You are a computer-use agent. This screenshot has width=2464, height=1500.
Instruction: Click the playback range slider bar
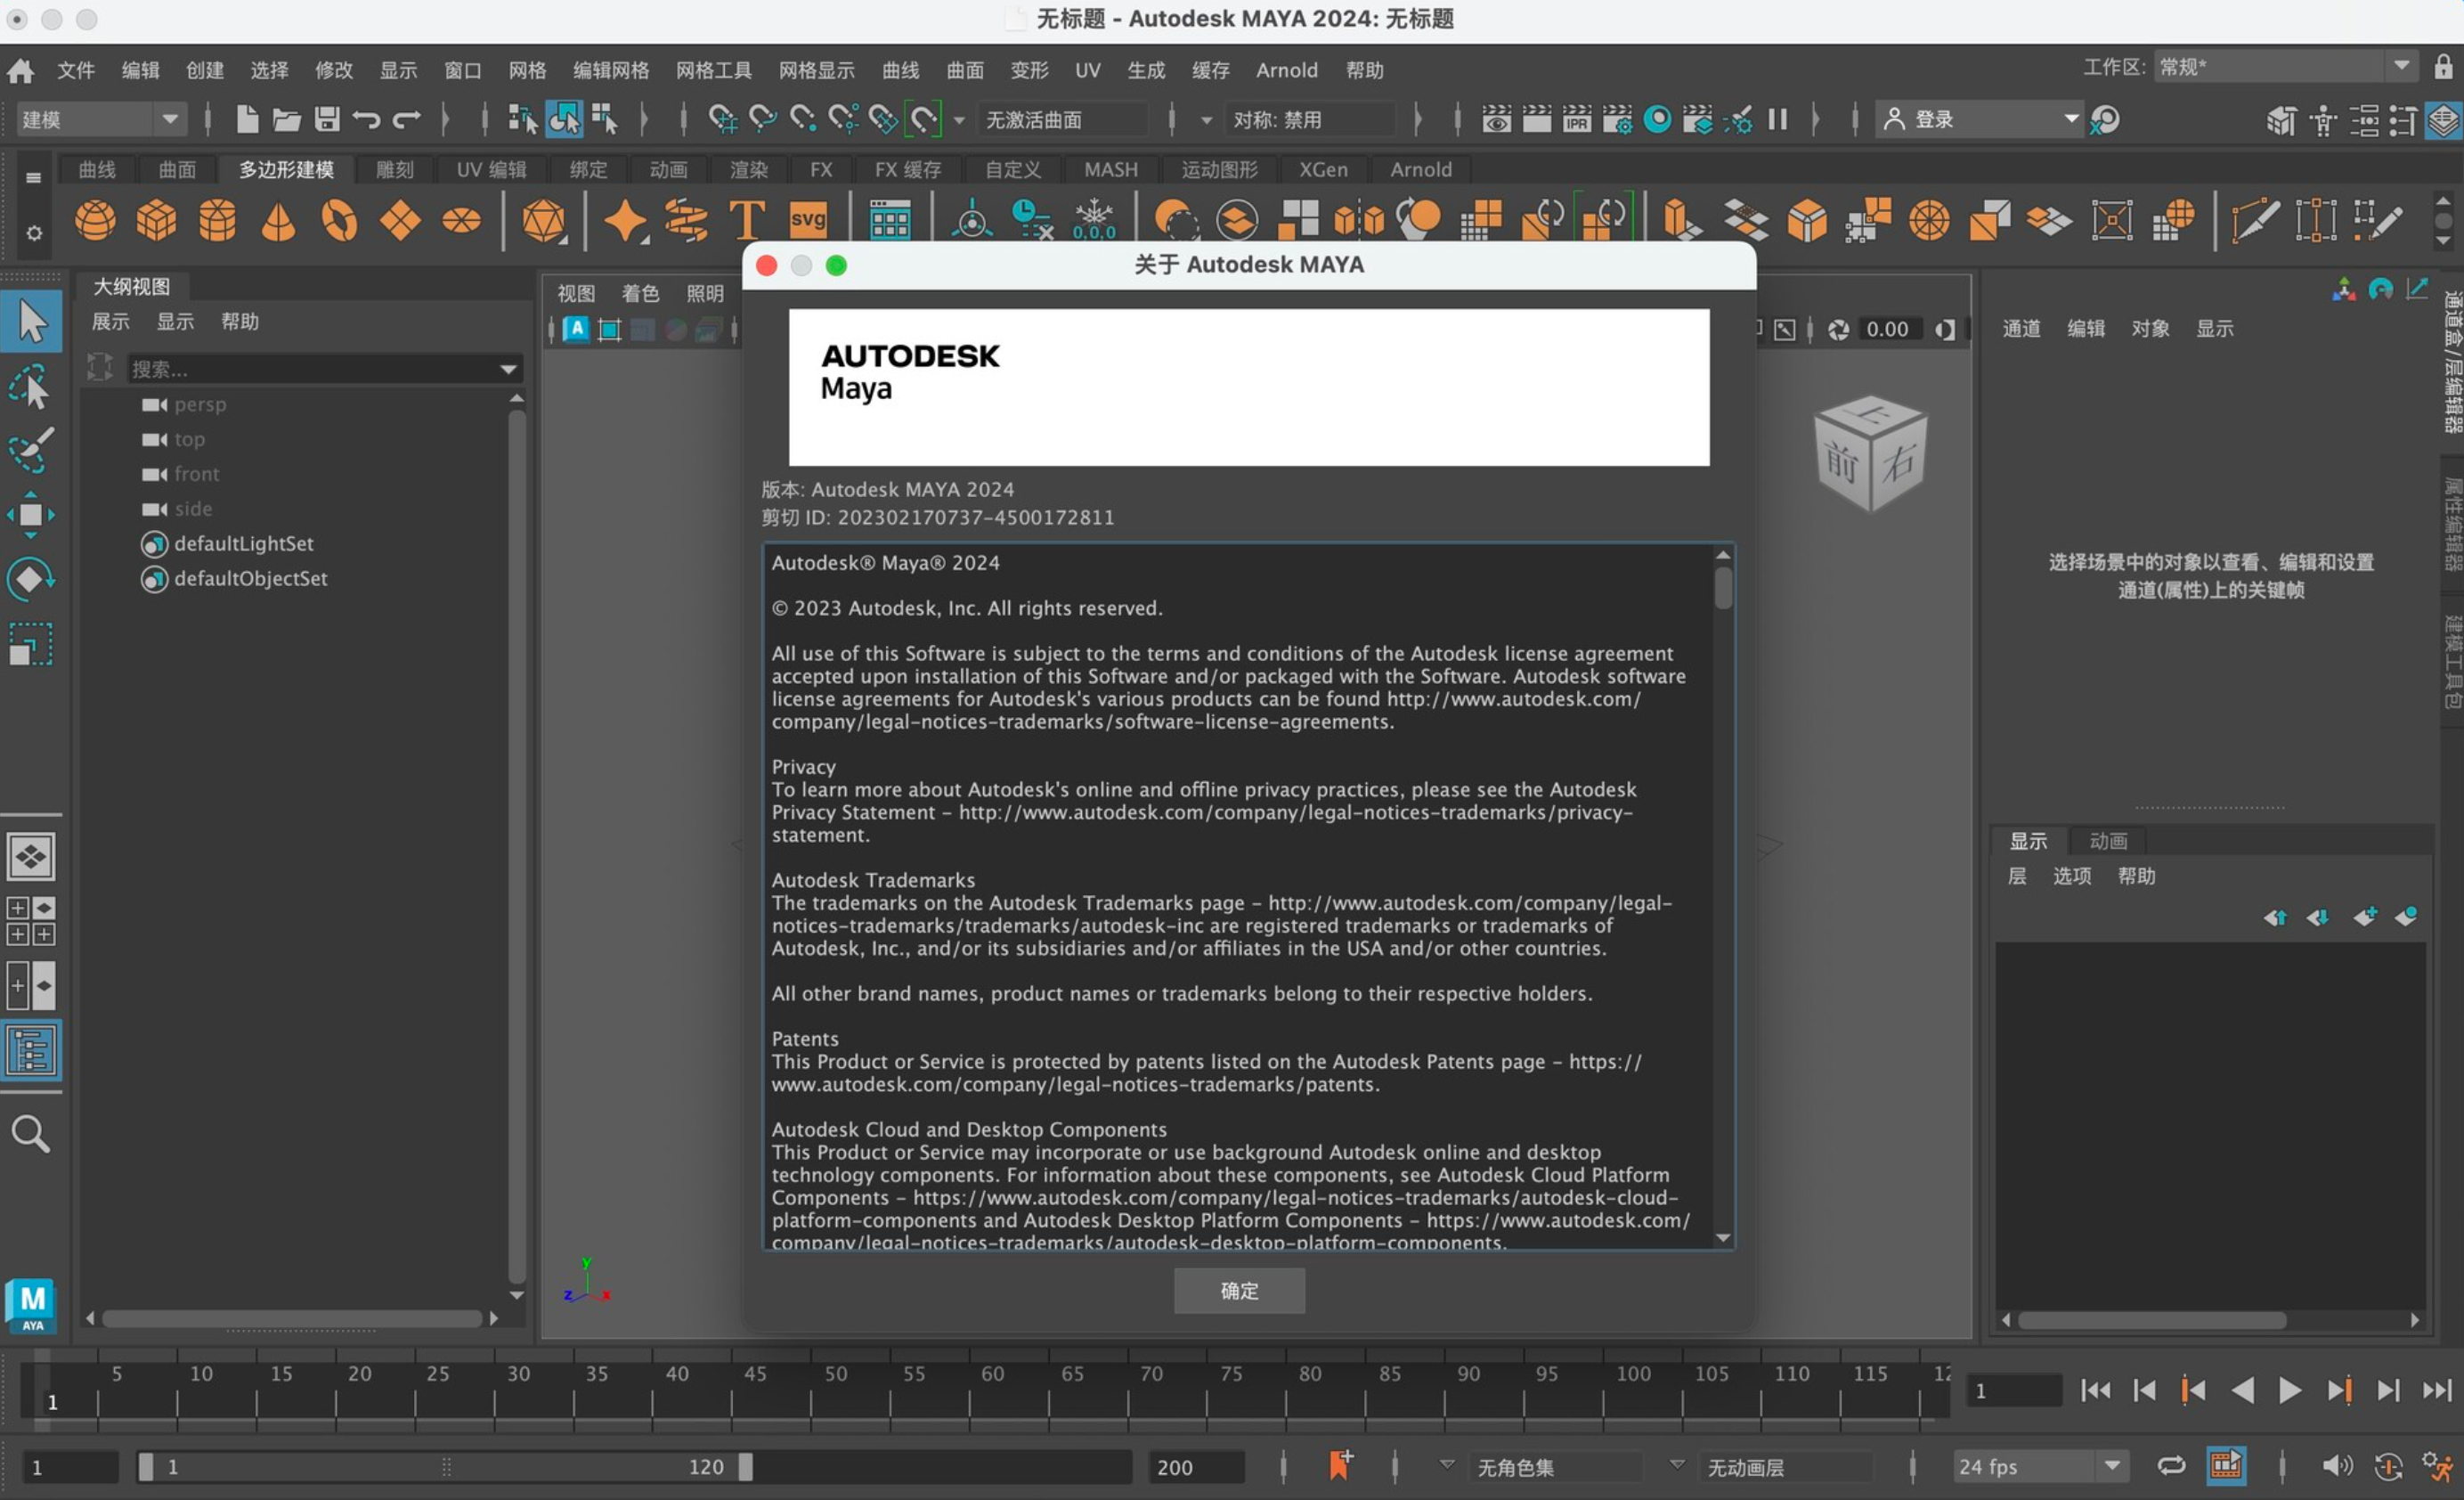click(x=446, y=1467)
